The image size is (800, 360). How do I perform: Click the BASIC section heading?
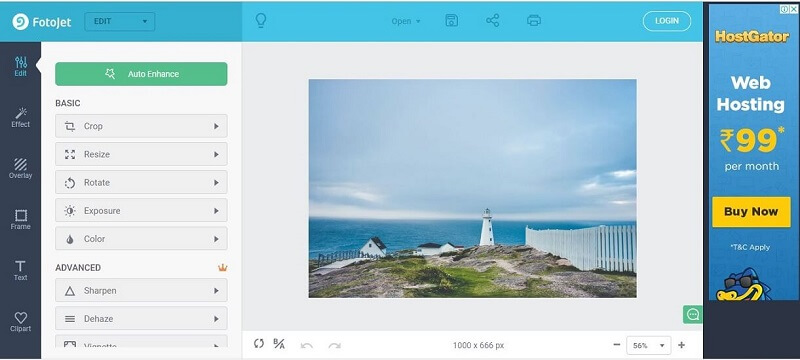coord(68,103)
